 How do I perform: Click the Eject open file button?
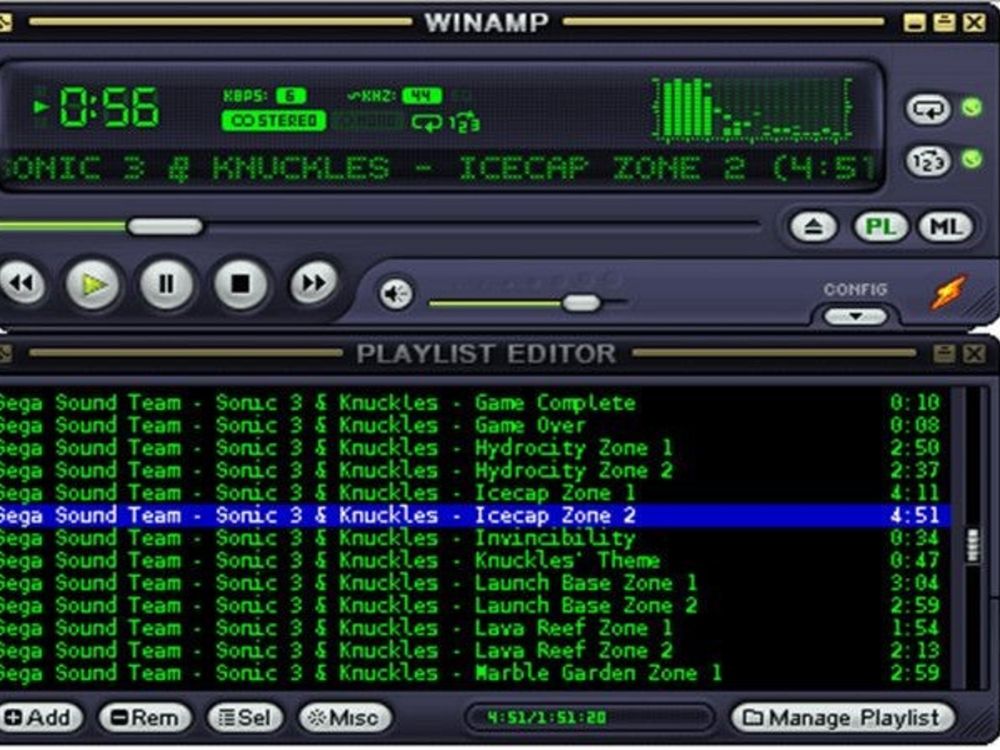pyautogui.click(x=813, y=227)
